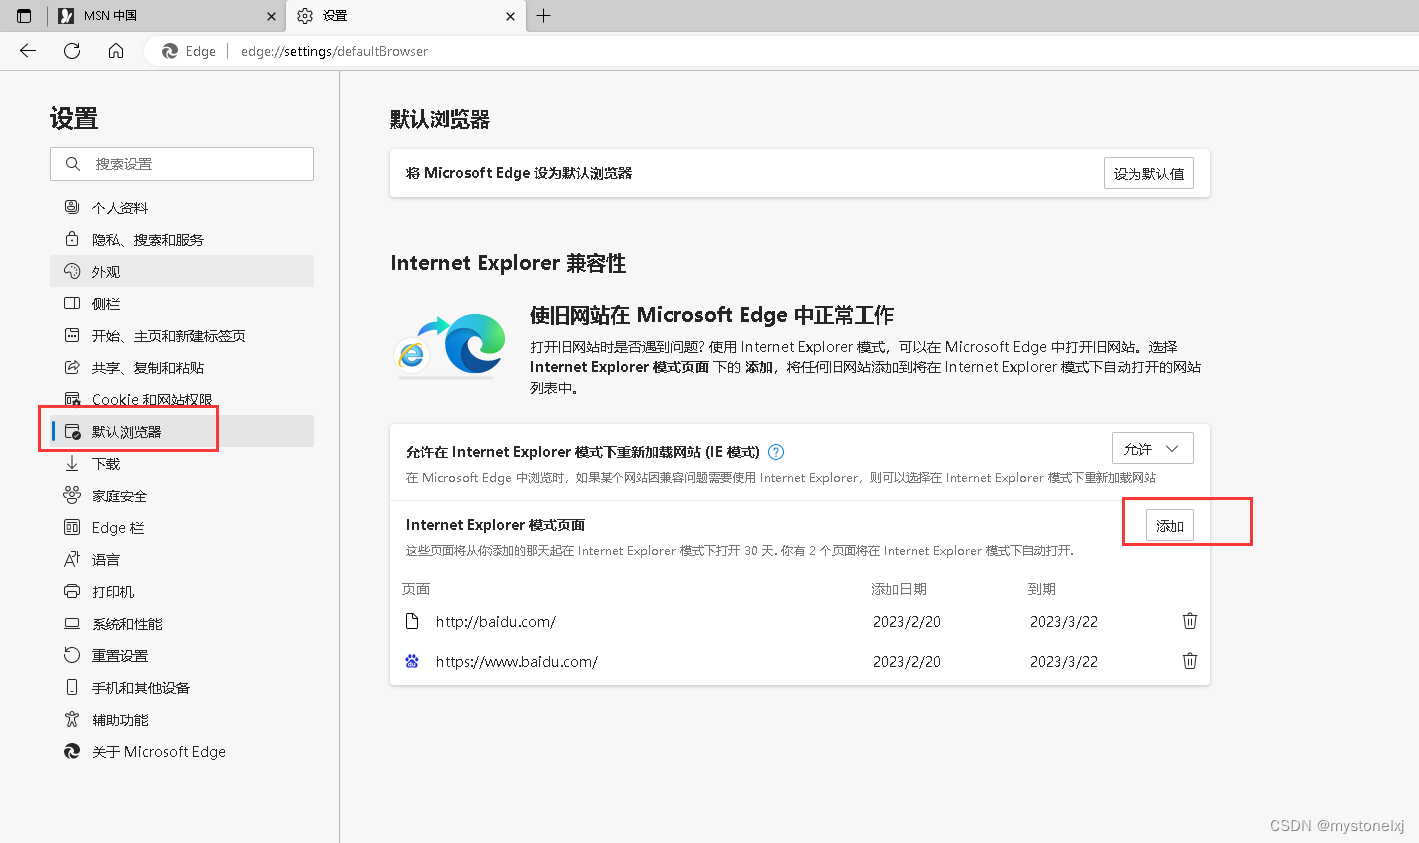Open 下载 settings
This screenshot has height=843, width=1419.
click(x=182, y=464)
